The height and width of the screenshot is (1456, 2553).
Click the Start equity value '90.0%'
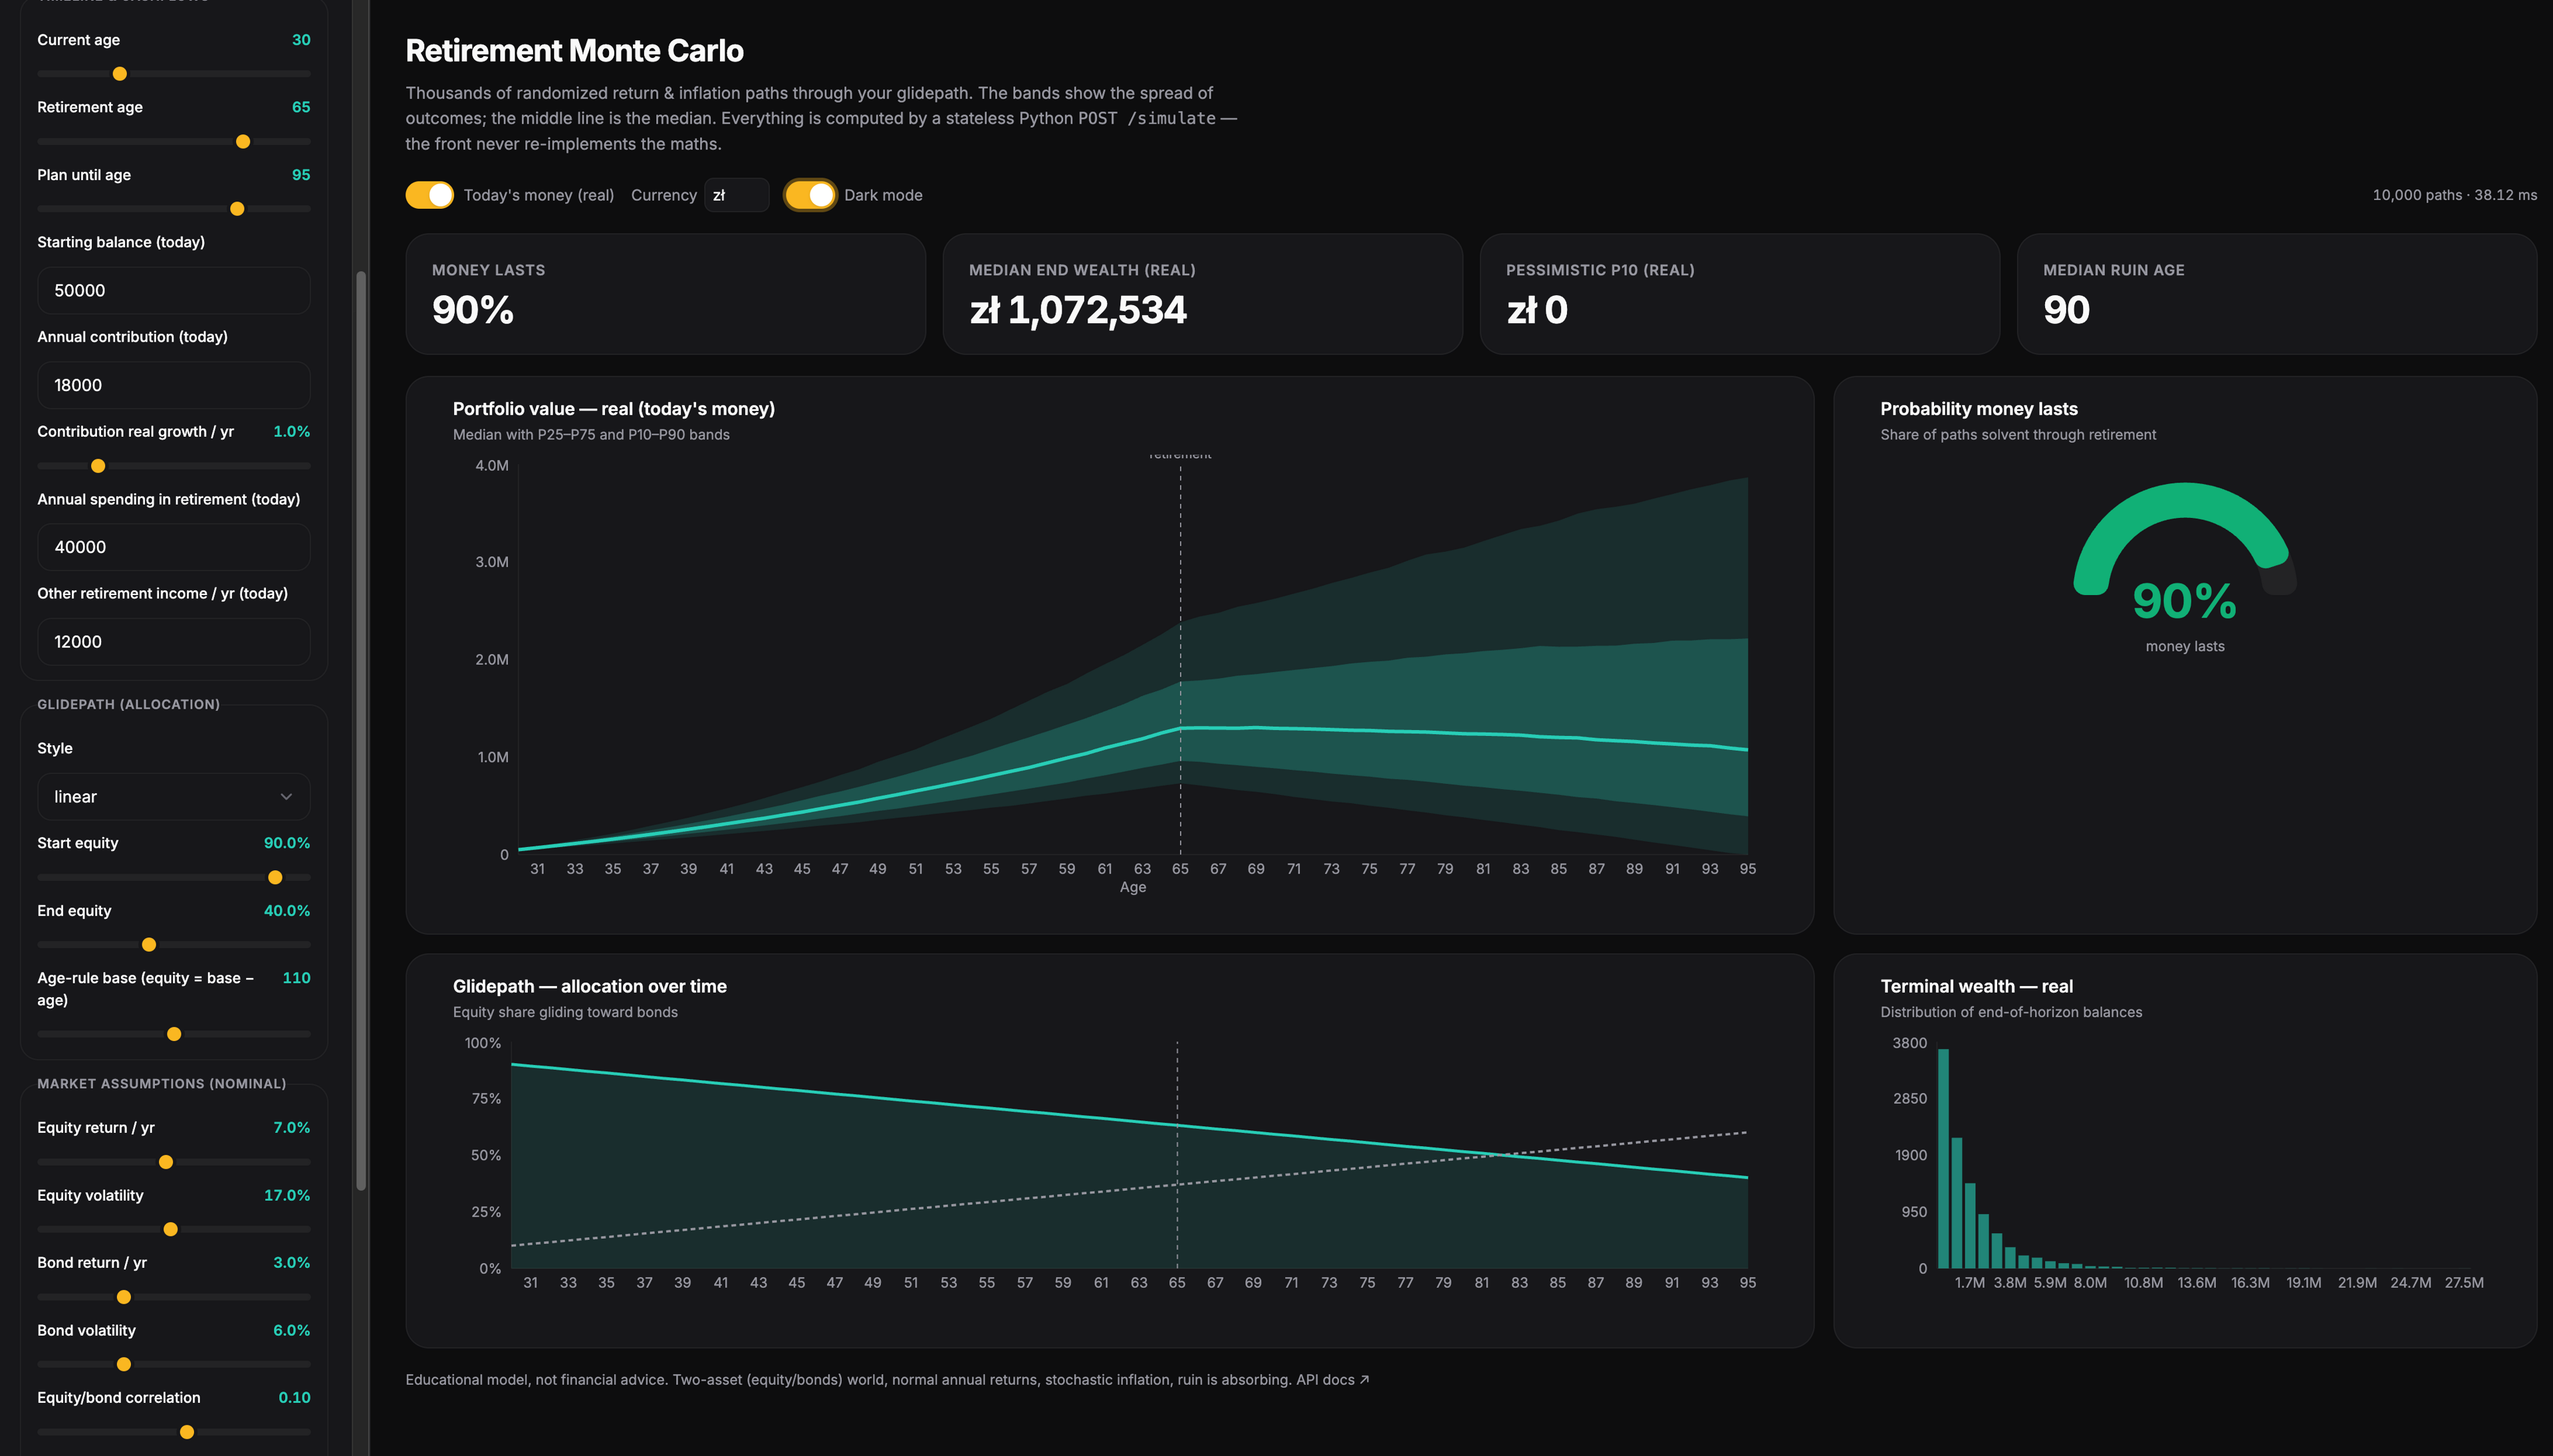(286, 843)
